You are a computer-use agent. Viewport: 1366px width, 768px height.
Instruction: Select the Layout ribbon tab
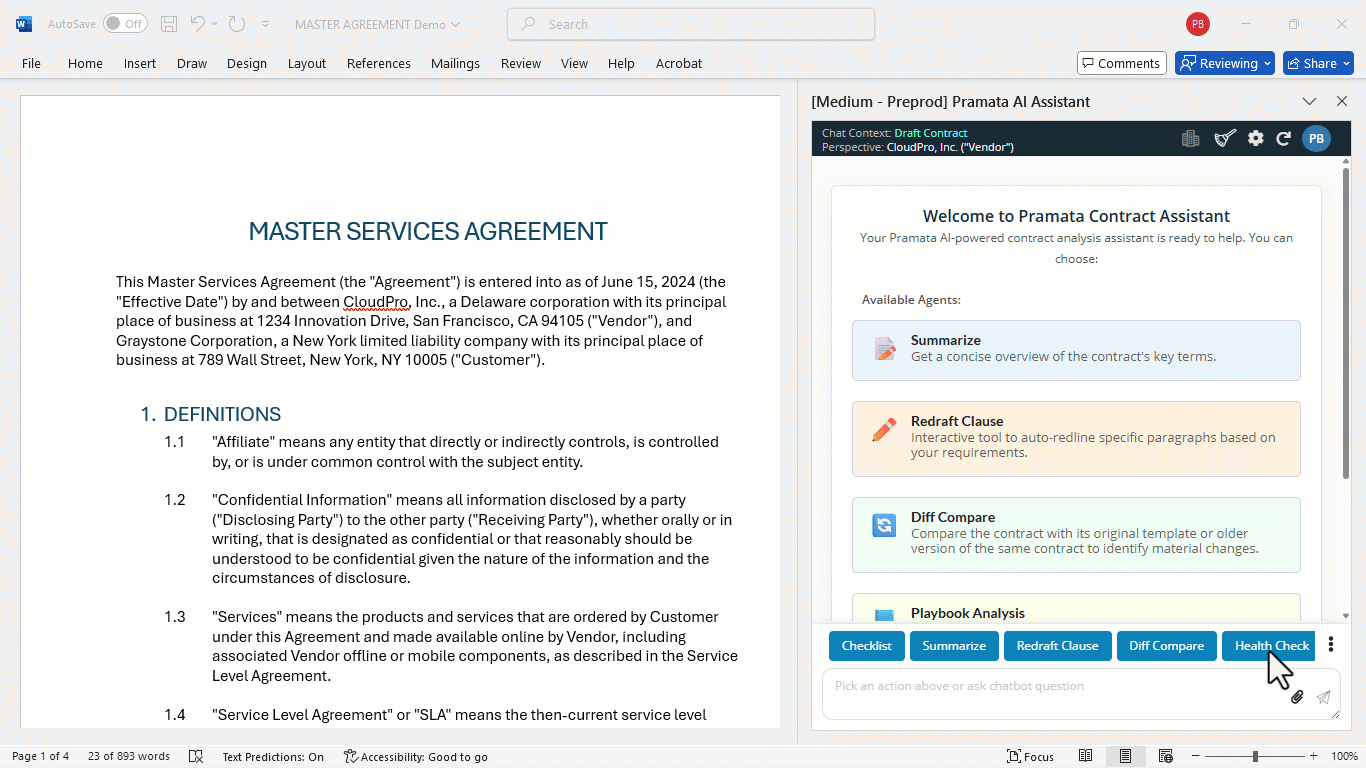307,63
